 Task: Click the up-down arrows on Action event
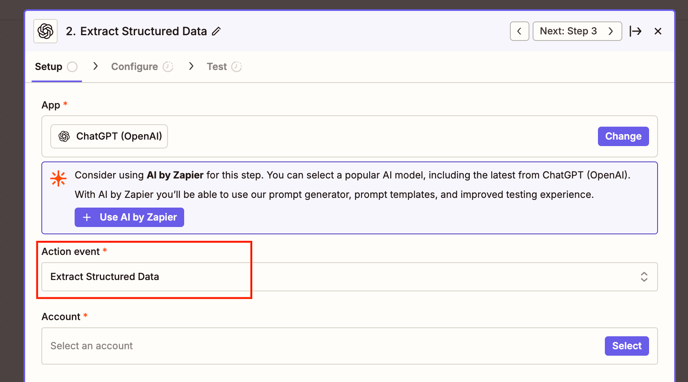(x=644, y=277)
